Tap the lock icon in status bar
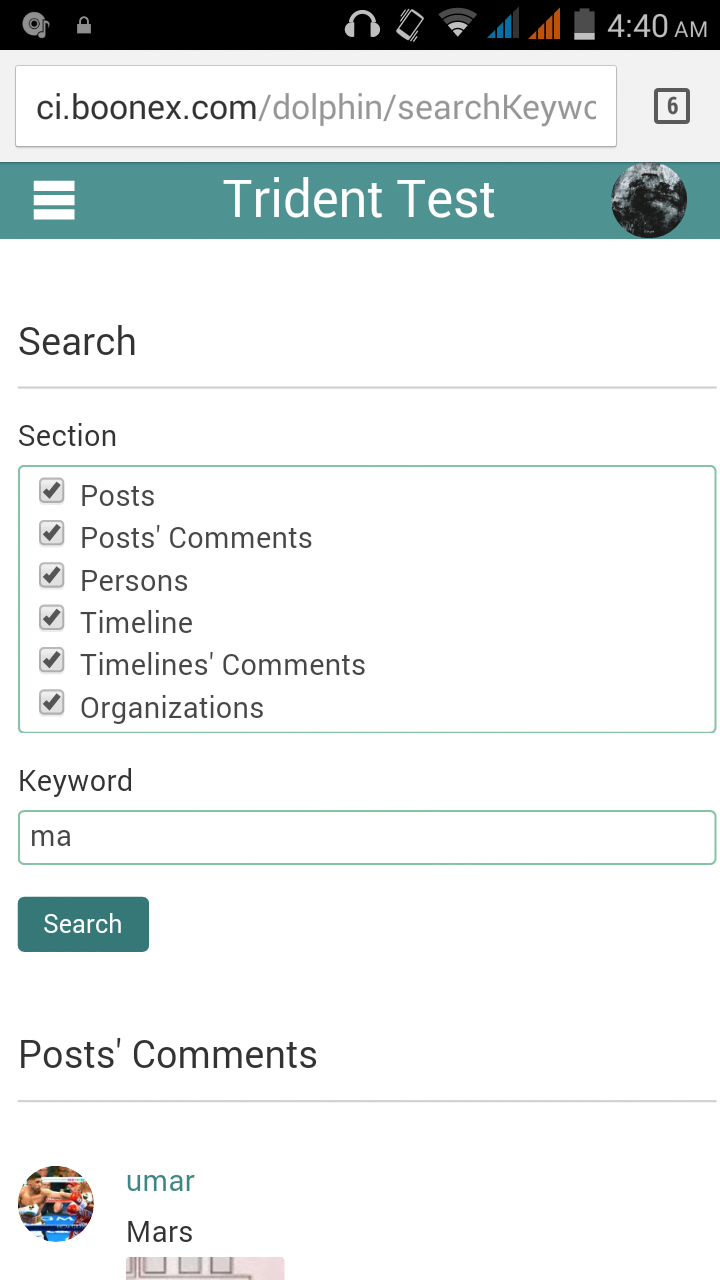The height and width of the screenshot is (1280, 720). point(84,26)
